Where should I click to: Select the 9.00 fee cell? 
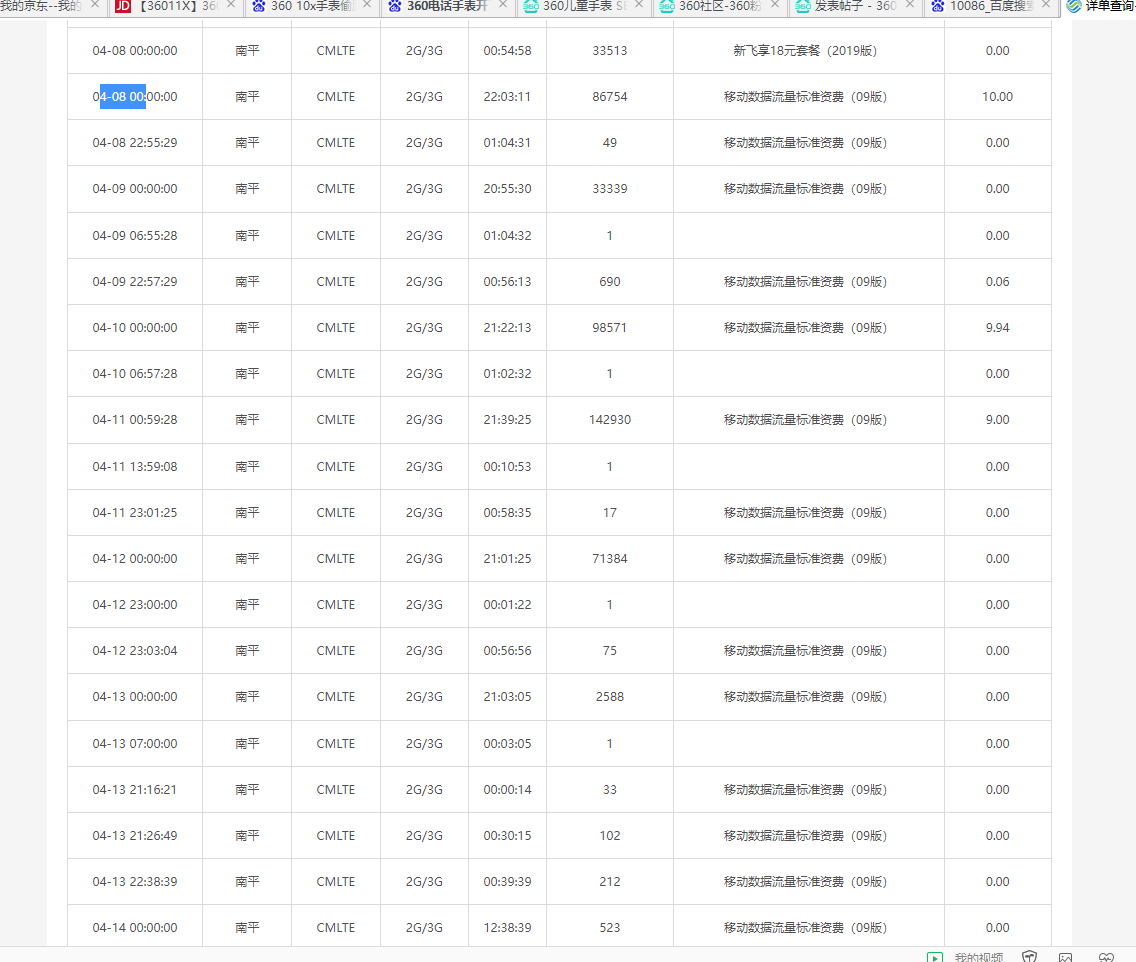pos(998,419)
